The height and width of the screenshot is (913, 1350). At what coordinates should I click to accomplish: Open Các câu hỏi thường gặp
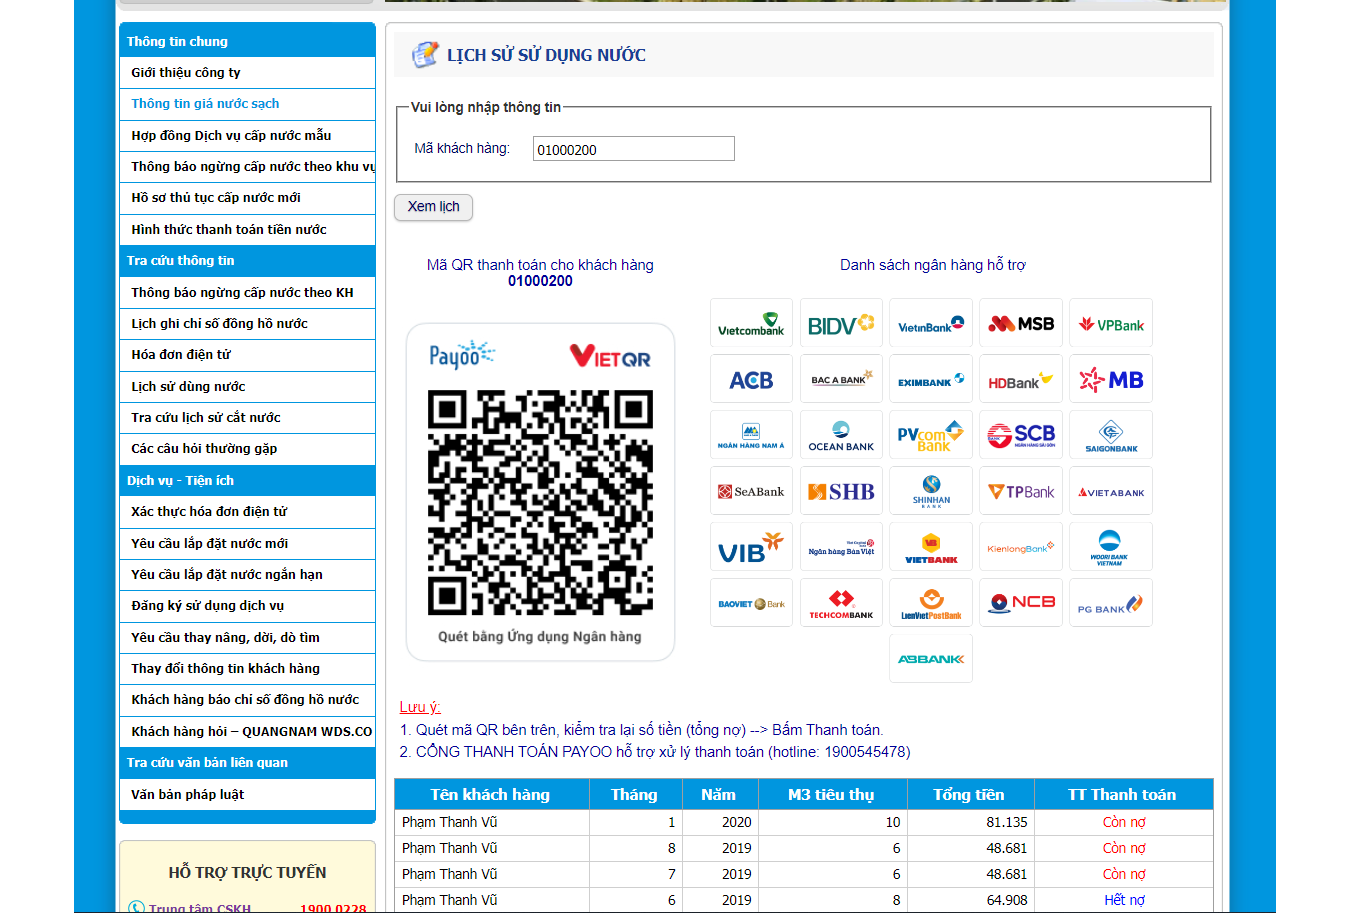coord(204,449)
